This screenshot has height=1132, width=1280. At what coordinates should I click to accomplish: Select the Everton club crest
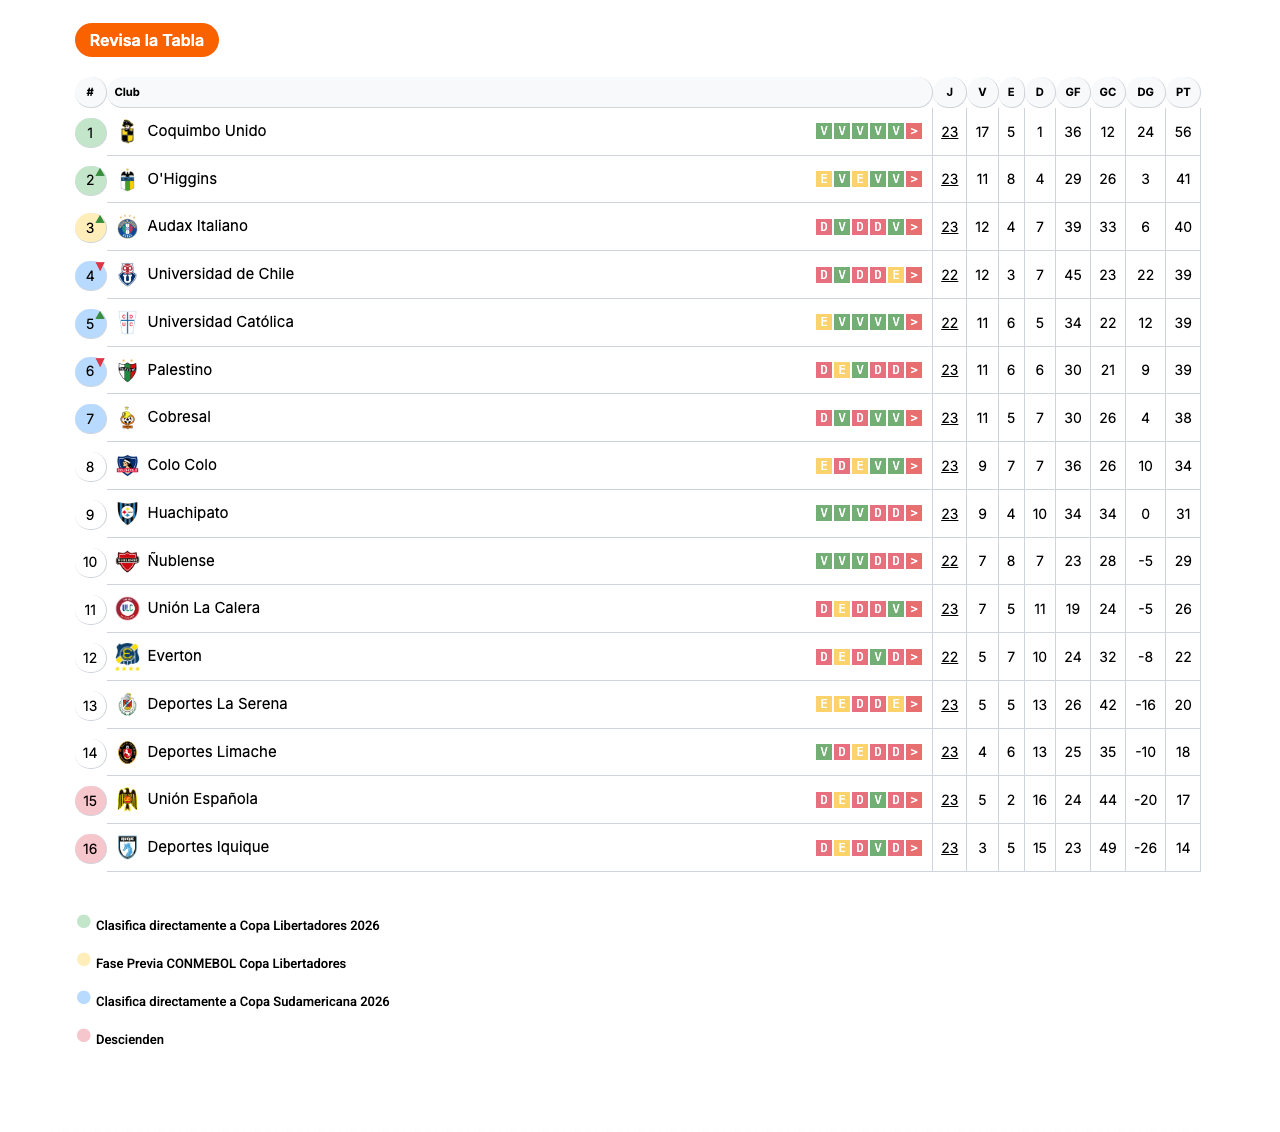127,657
